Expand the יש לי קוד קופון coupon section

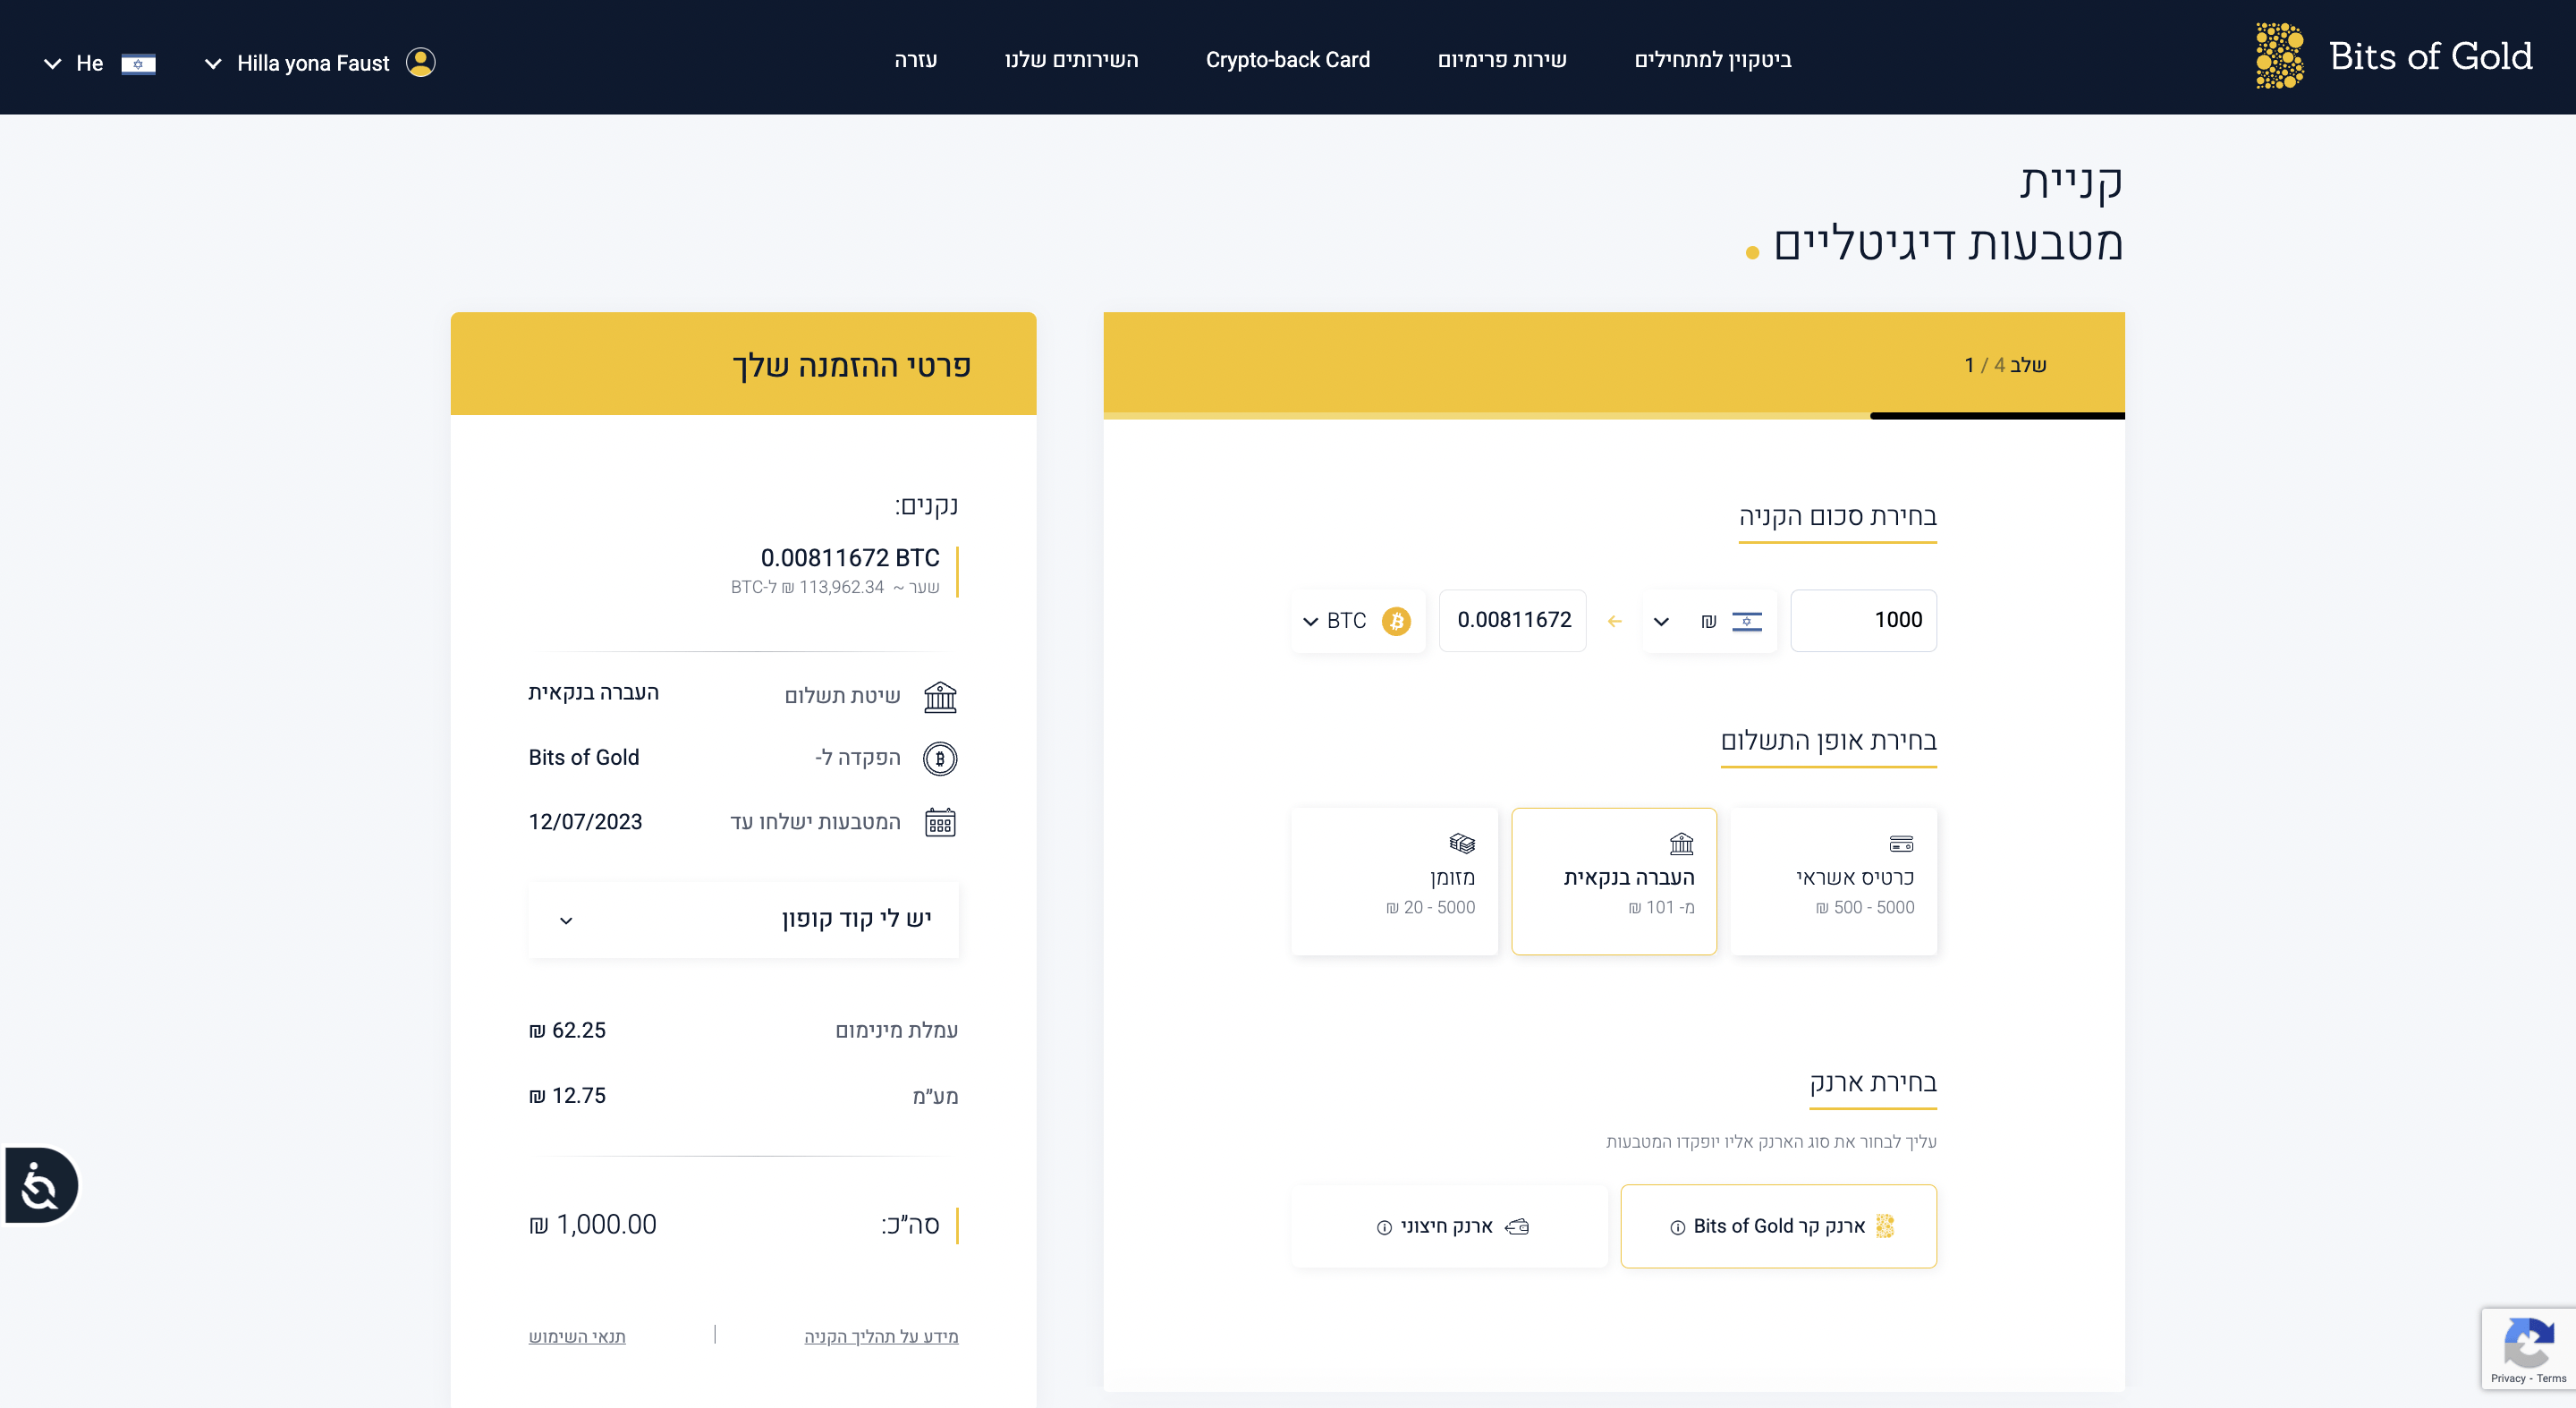click(743, 919)
